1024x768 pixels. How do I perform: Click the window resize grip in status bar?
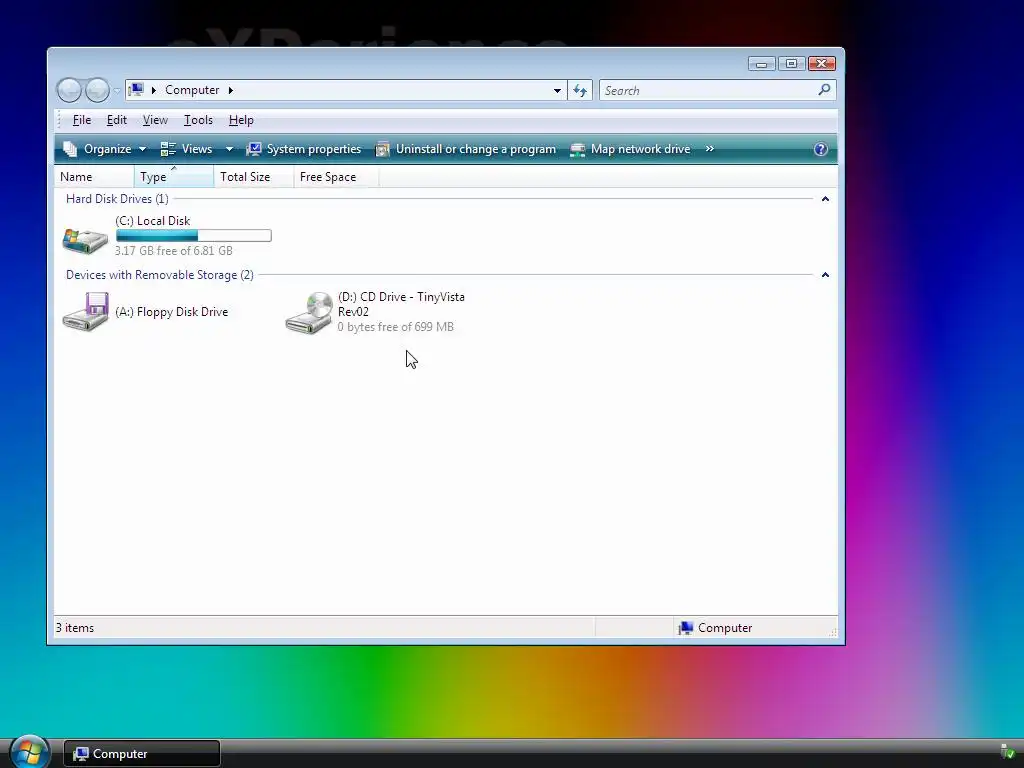pos(833,632)
